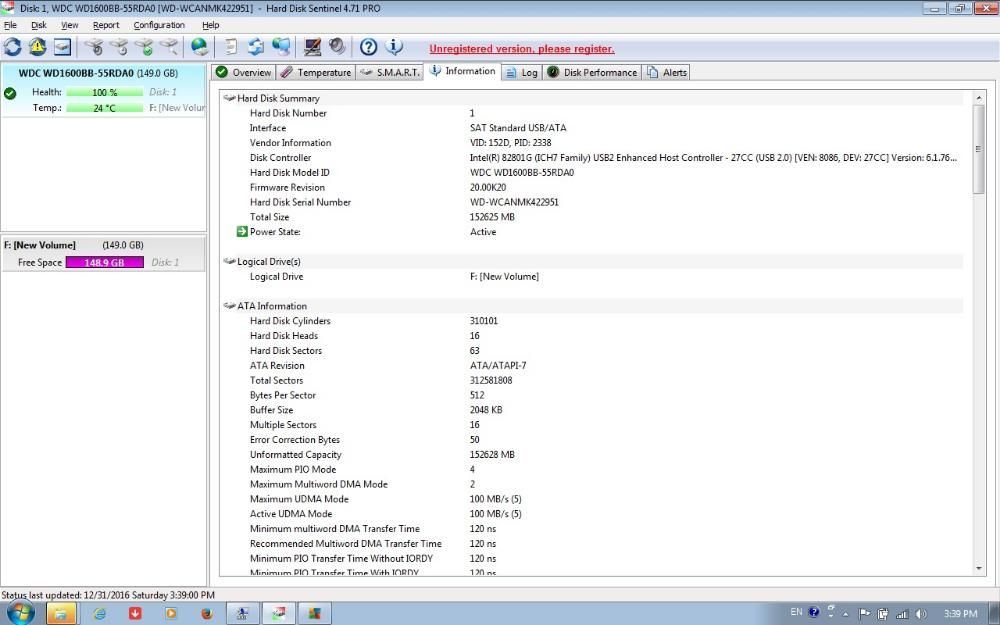Click the disk with green checkmark icon

[144, 47]
